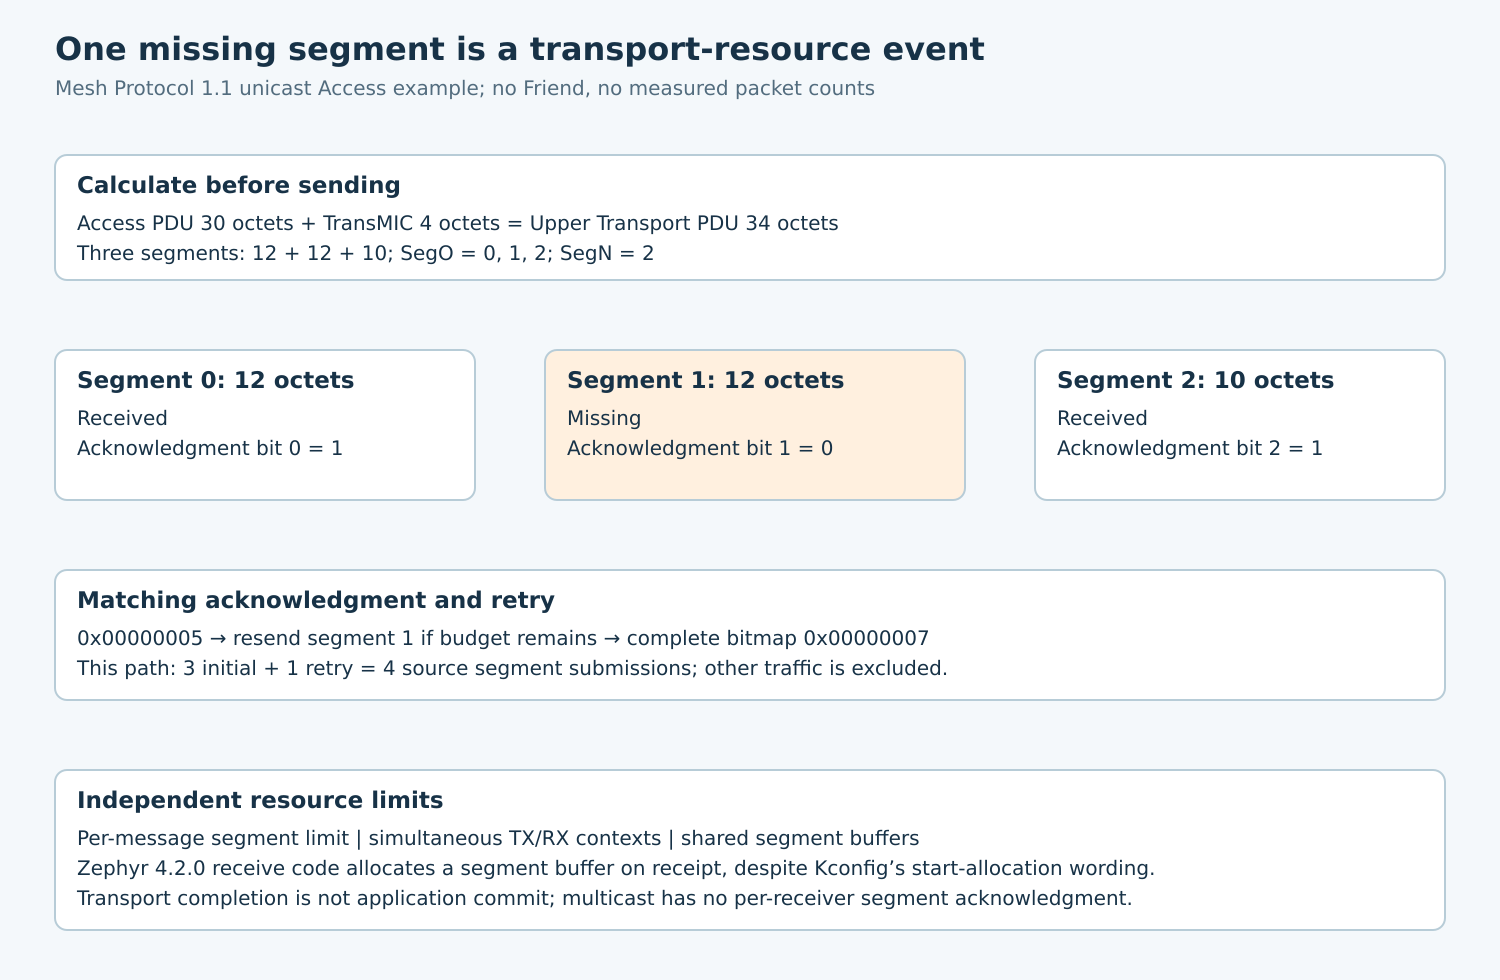Click the line starting "Zephyr 4.2.0 receive code"
Viewport: 1500px width, 980px height.
point(616,868)
